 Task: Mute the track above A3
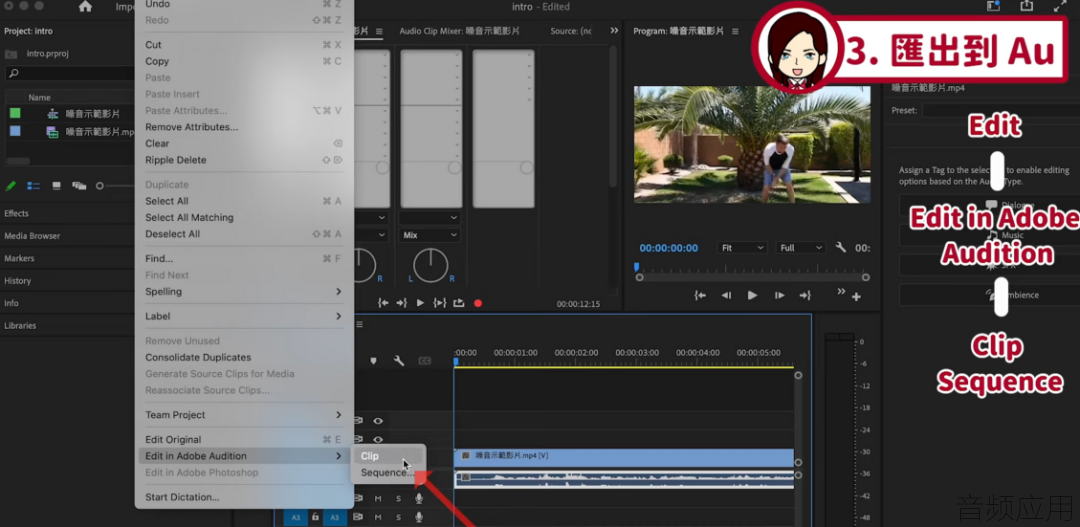click(x=378, y=498)
